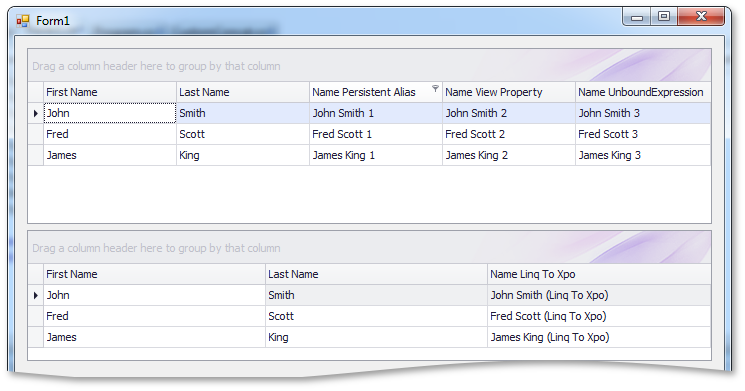Click the Name Linq To Xpo column header

click(x=599, y=274)
